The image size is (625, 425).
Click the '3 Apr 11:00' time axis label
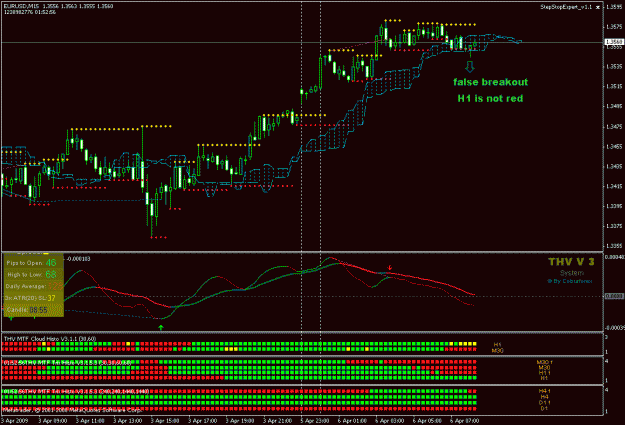(x=90, y=421)
